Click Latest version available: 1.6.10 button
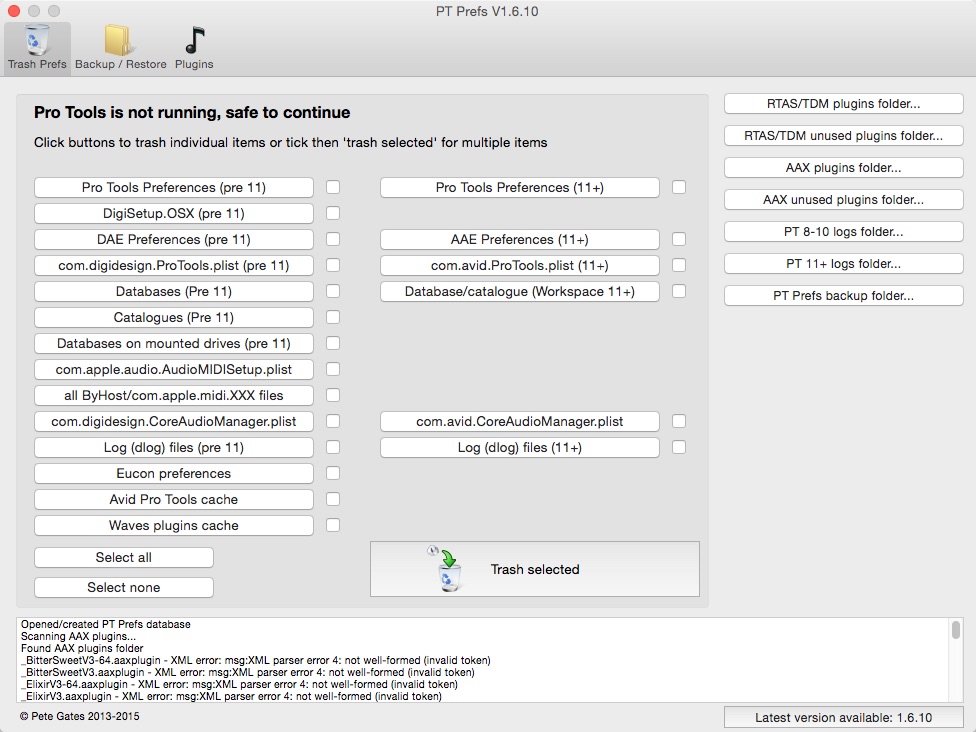This screenshot has height=732, width=976. click(x=843, y=718)
